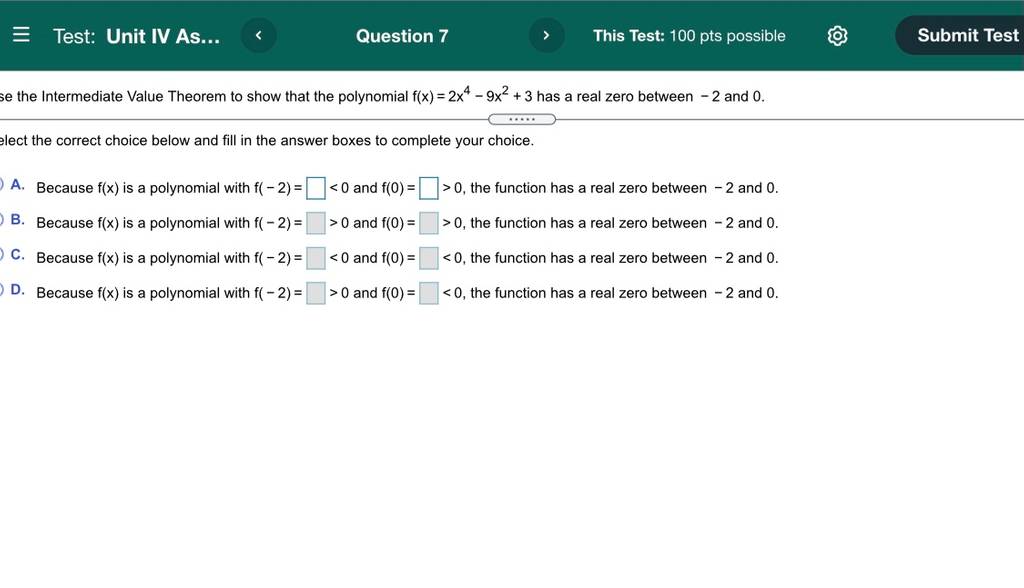Click the Unit IV As... test title
Image resolution: width=1024 pixels, height=588 pixels.
point(163,36)
